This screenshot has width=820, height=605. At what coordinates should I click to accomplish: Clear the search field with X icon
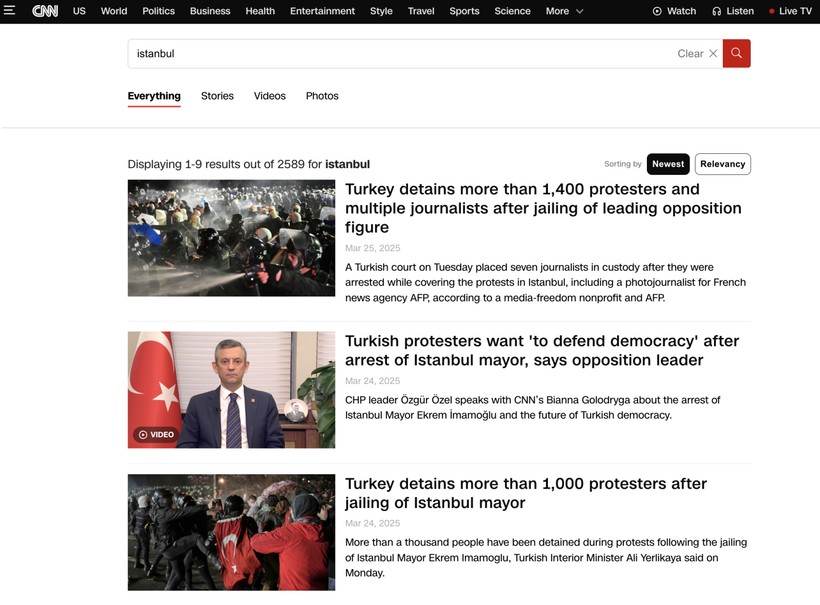click(x=713, y=53)
